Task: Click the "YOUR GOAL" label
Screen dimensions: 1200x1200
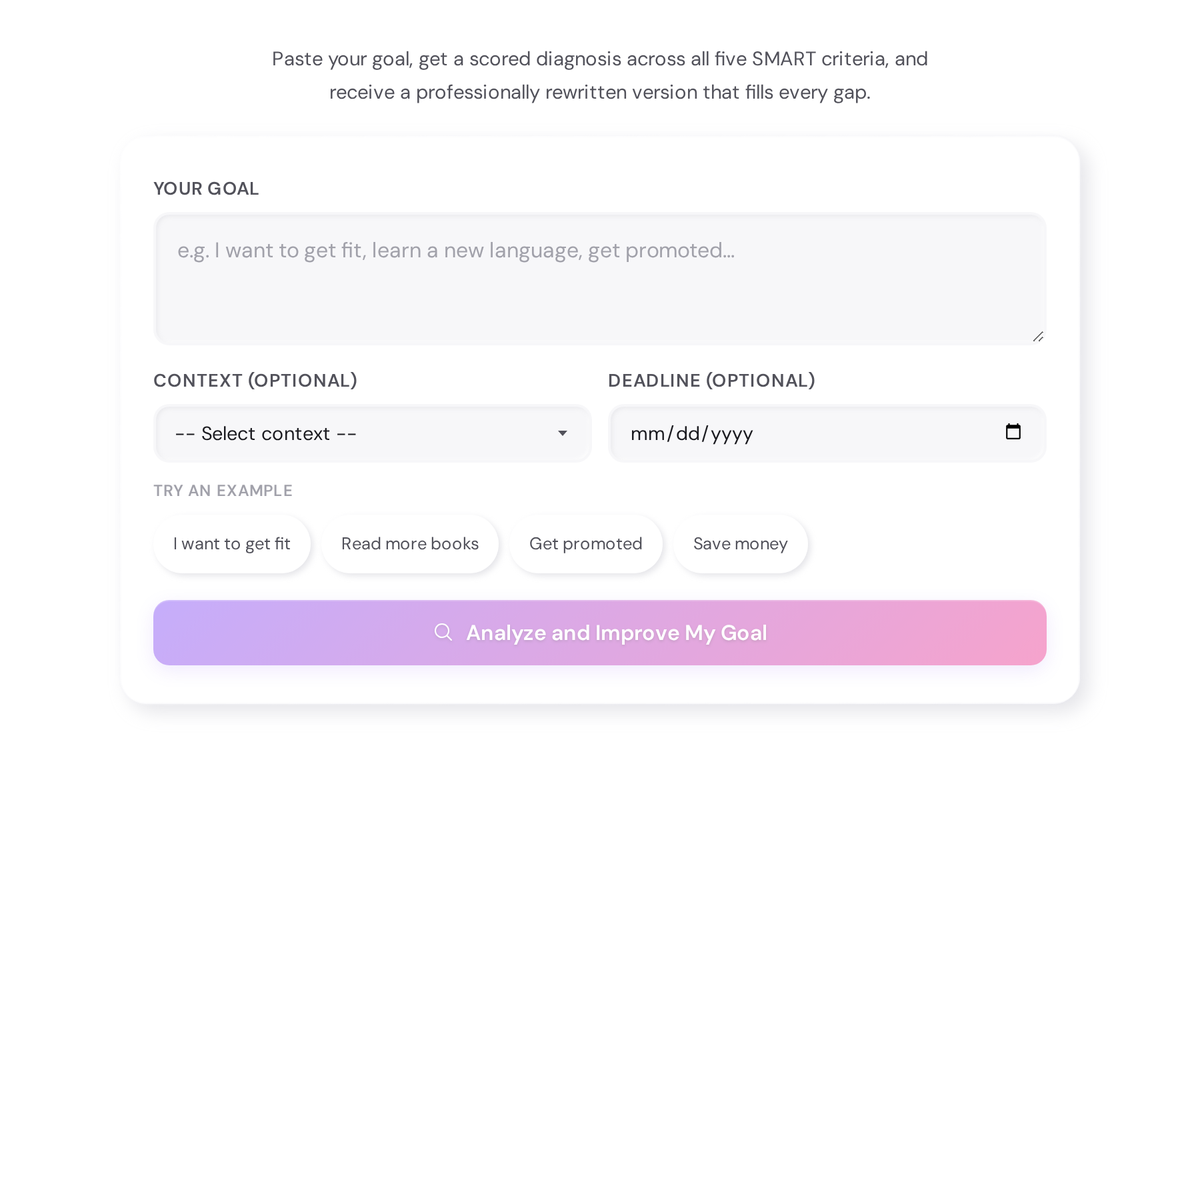Action: pos(206,188)
